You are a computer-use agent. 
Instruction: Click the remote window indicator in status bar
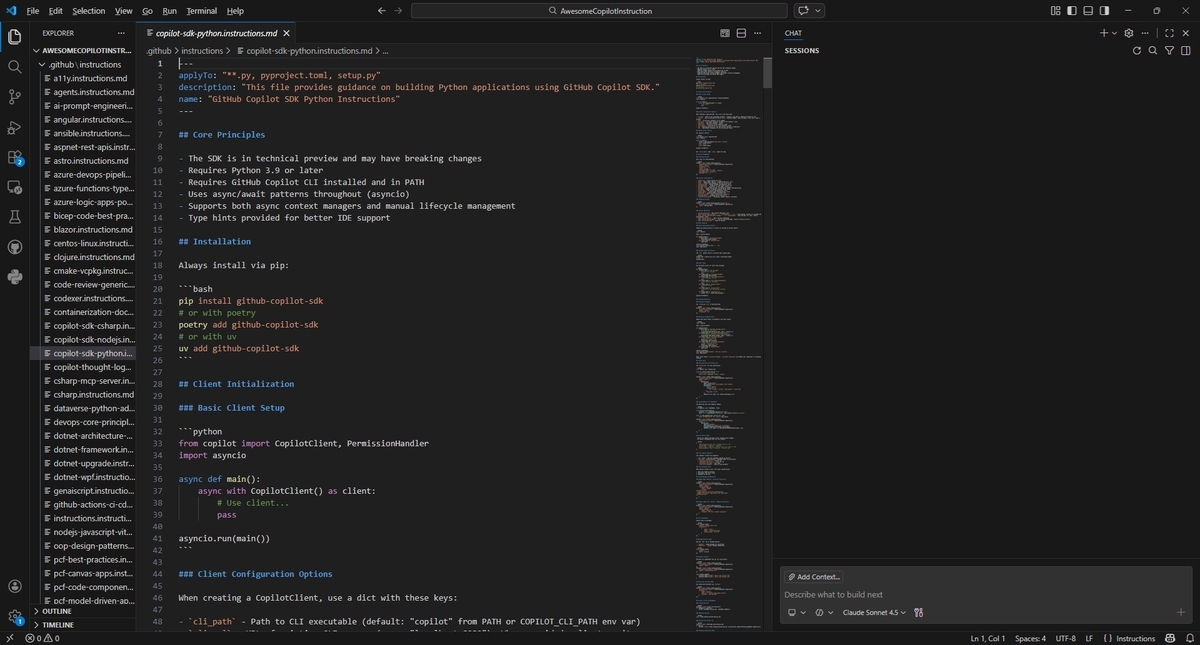click(9, 638)
